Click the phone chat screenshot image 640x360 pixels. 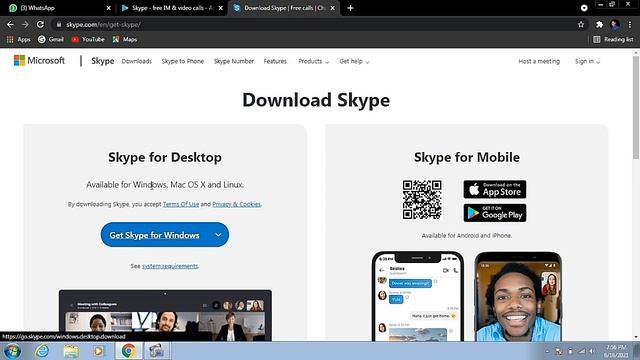click(418, 296)
